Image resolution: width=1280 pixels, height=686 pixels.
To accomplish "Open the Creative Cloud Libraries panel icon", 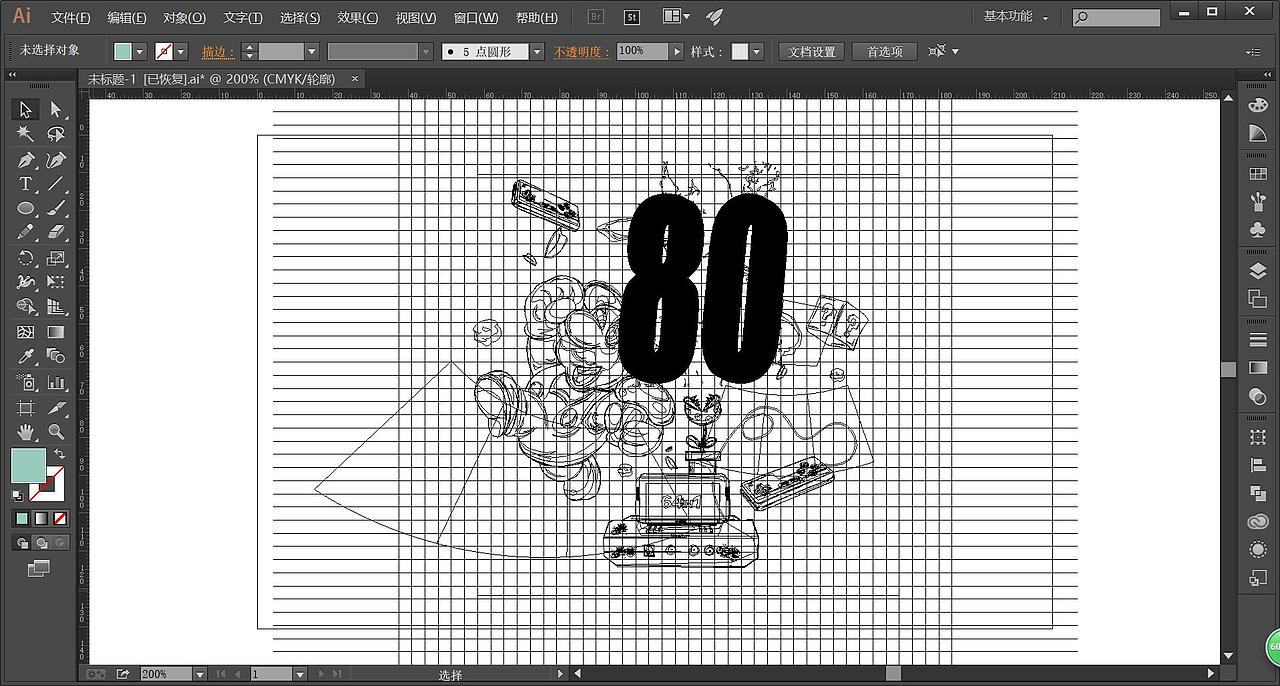I will tap(1258, 522).
